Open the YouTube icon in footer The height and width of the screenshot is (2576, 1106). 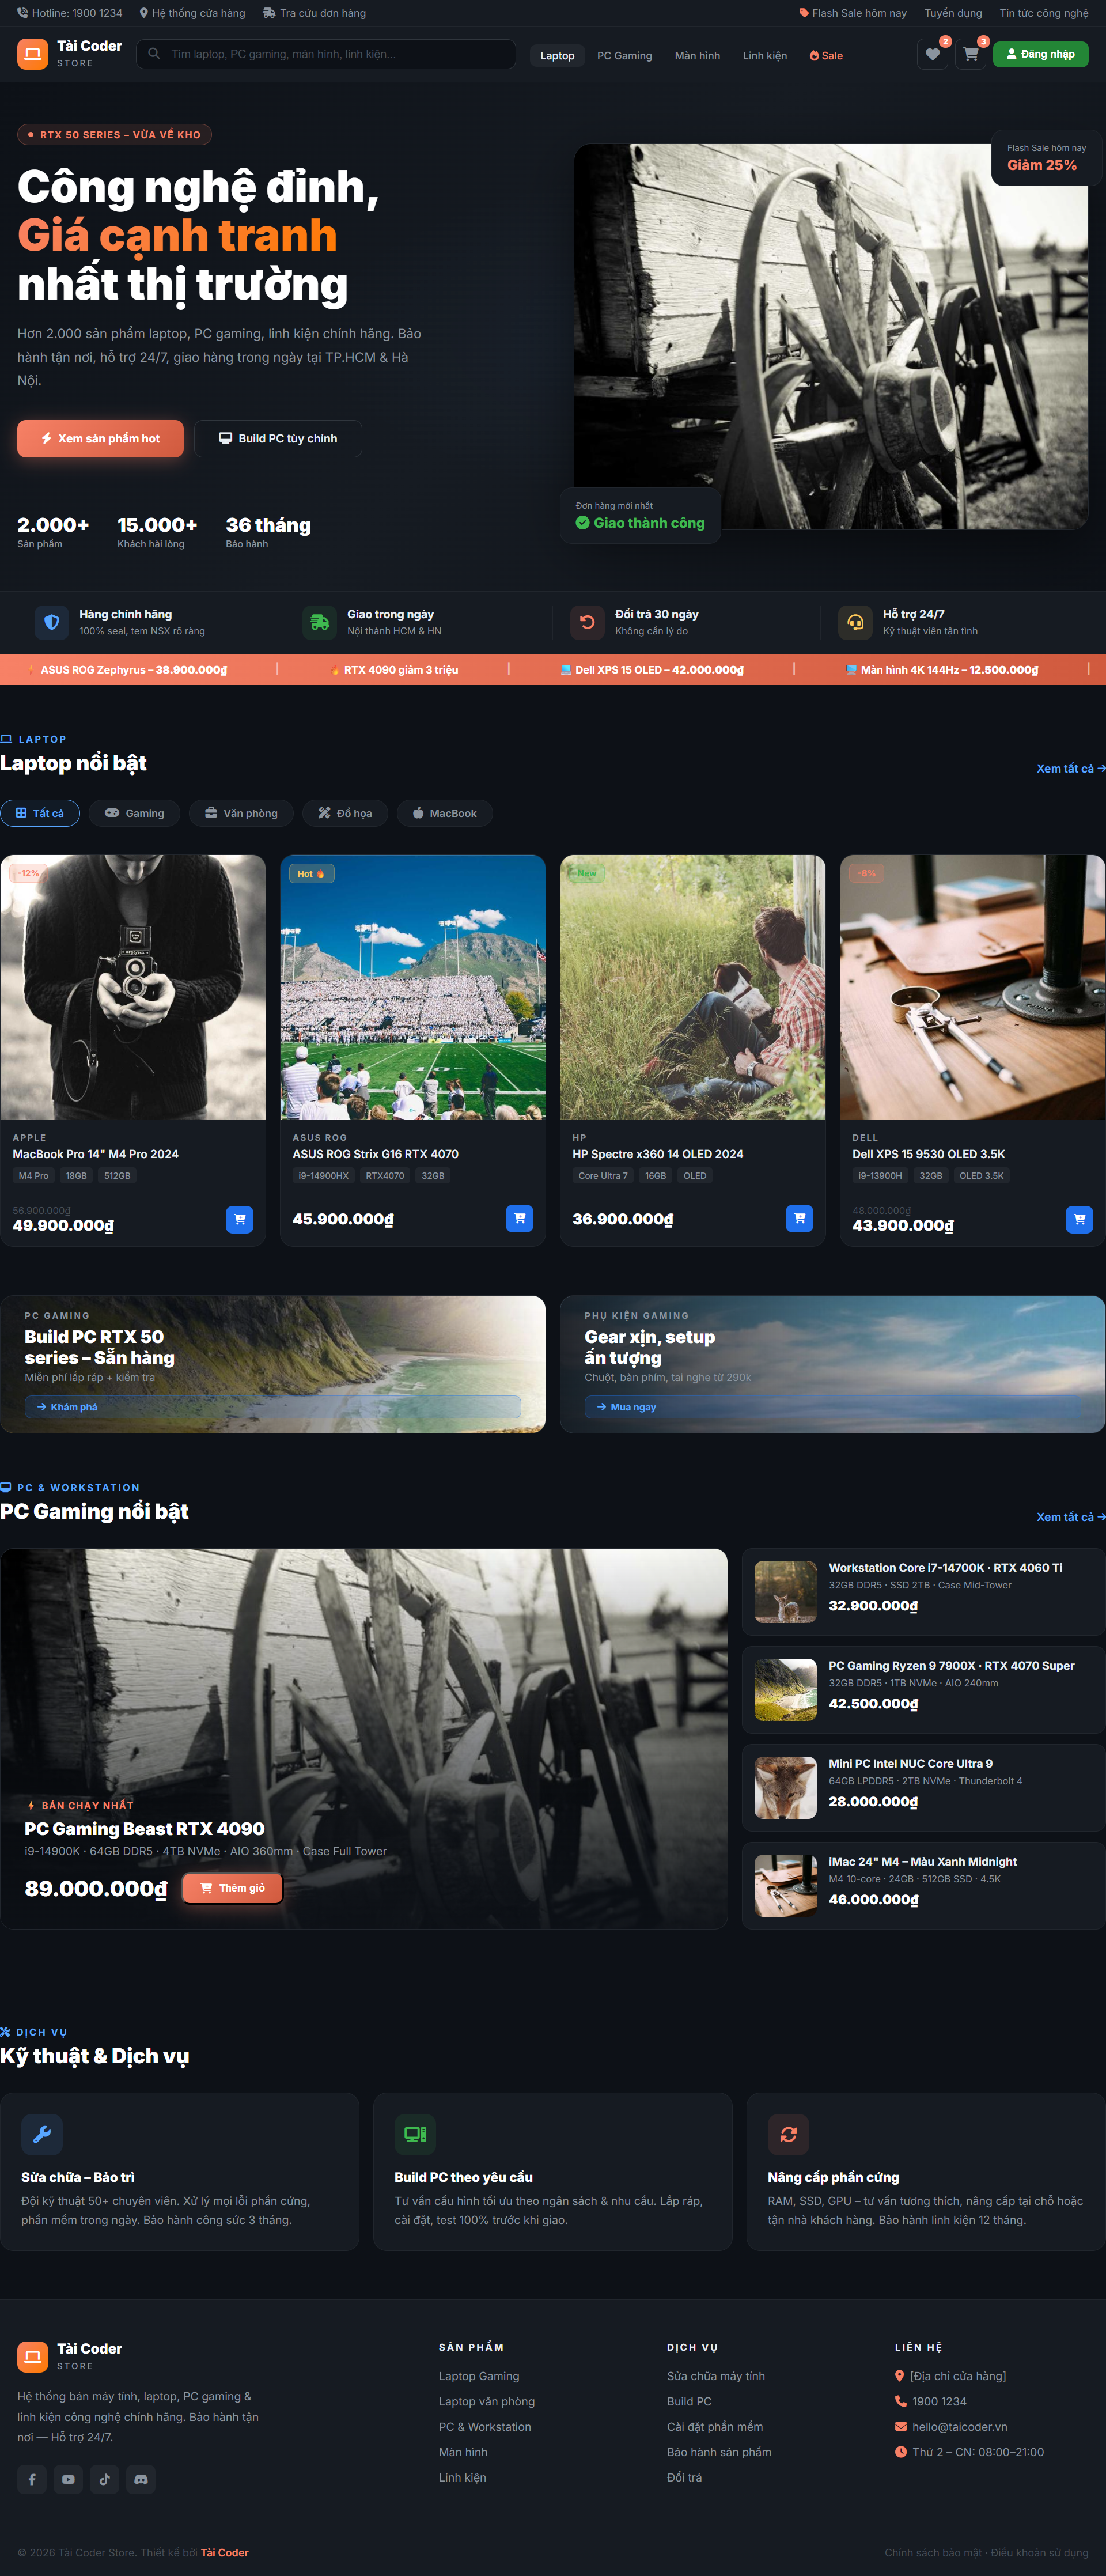coord(68,2479)
